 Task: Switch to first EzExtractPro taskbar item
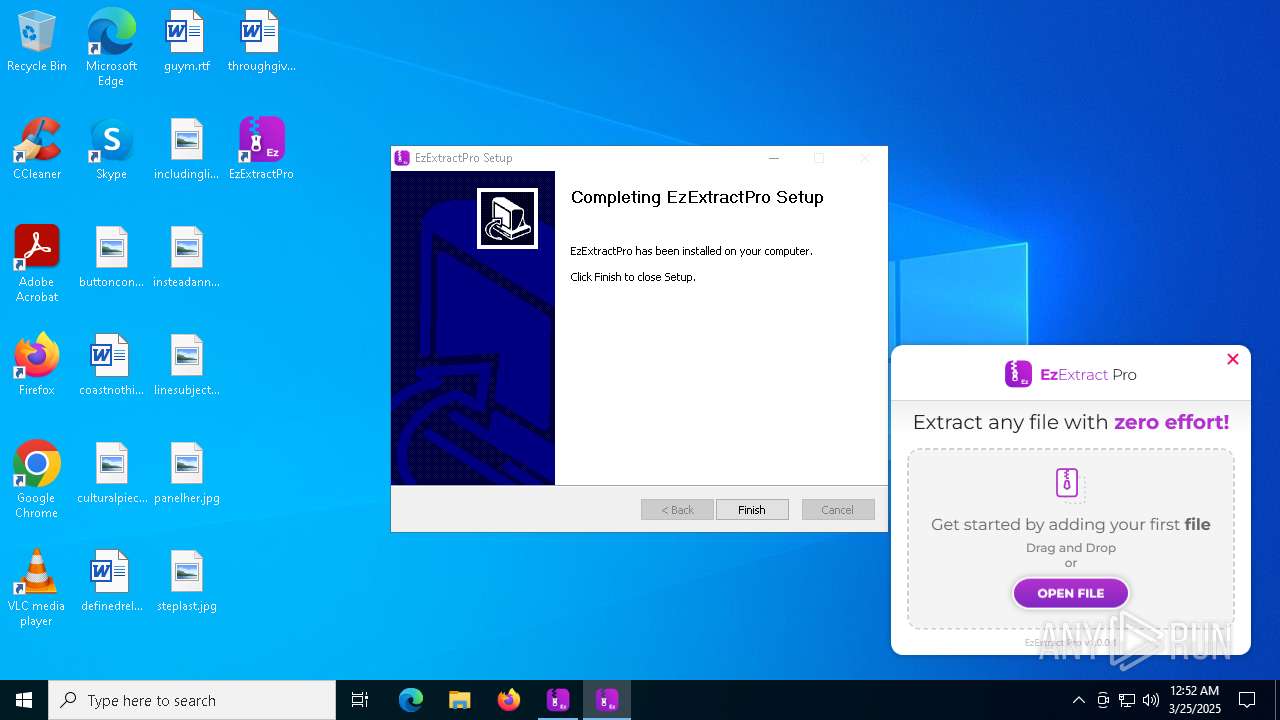point(558,700)
